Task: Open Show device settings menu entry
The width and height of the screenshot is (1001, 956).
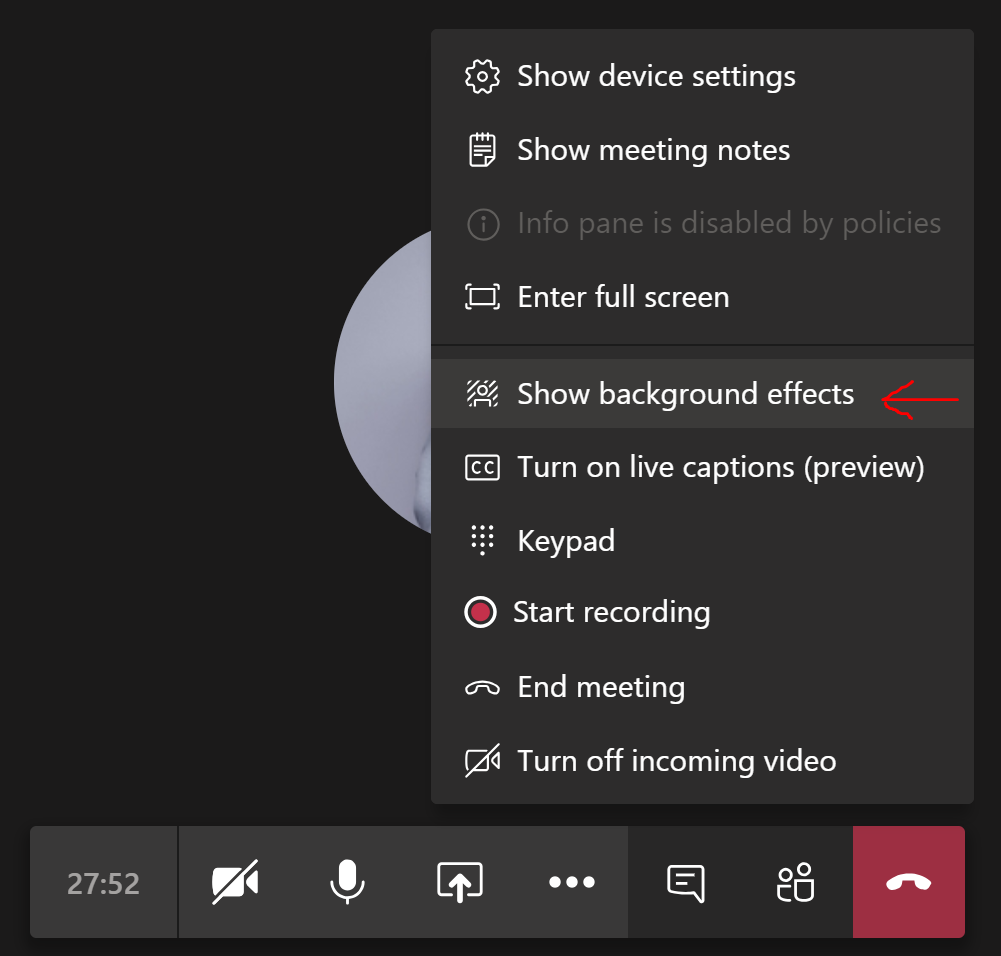Action: pos(702,77)
